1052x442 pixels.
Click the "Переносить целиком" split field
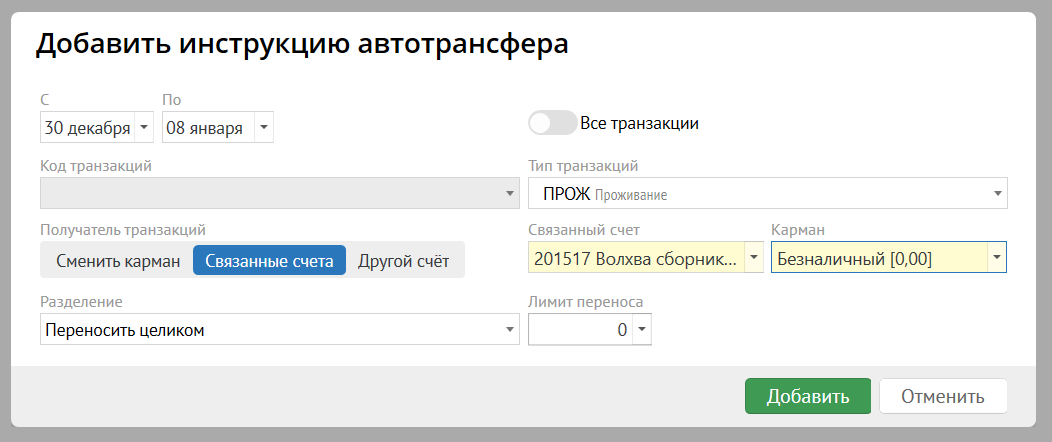(270, 329)
